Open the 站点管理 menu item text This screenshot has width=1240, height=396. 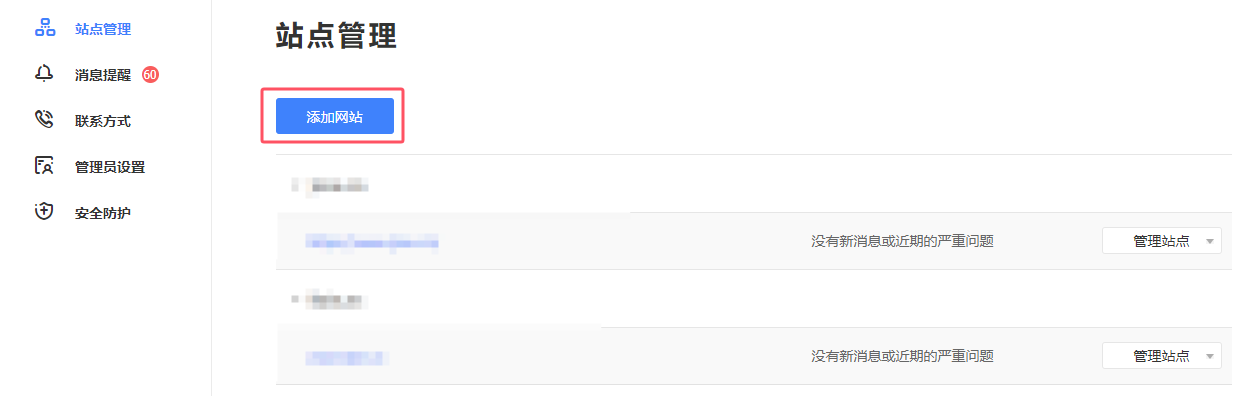point(103,29)
